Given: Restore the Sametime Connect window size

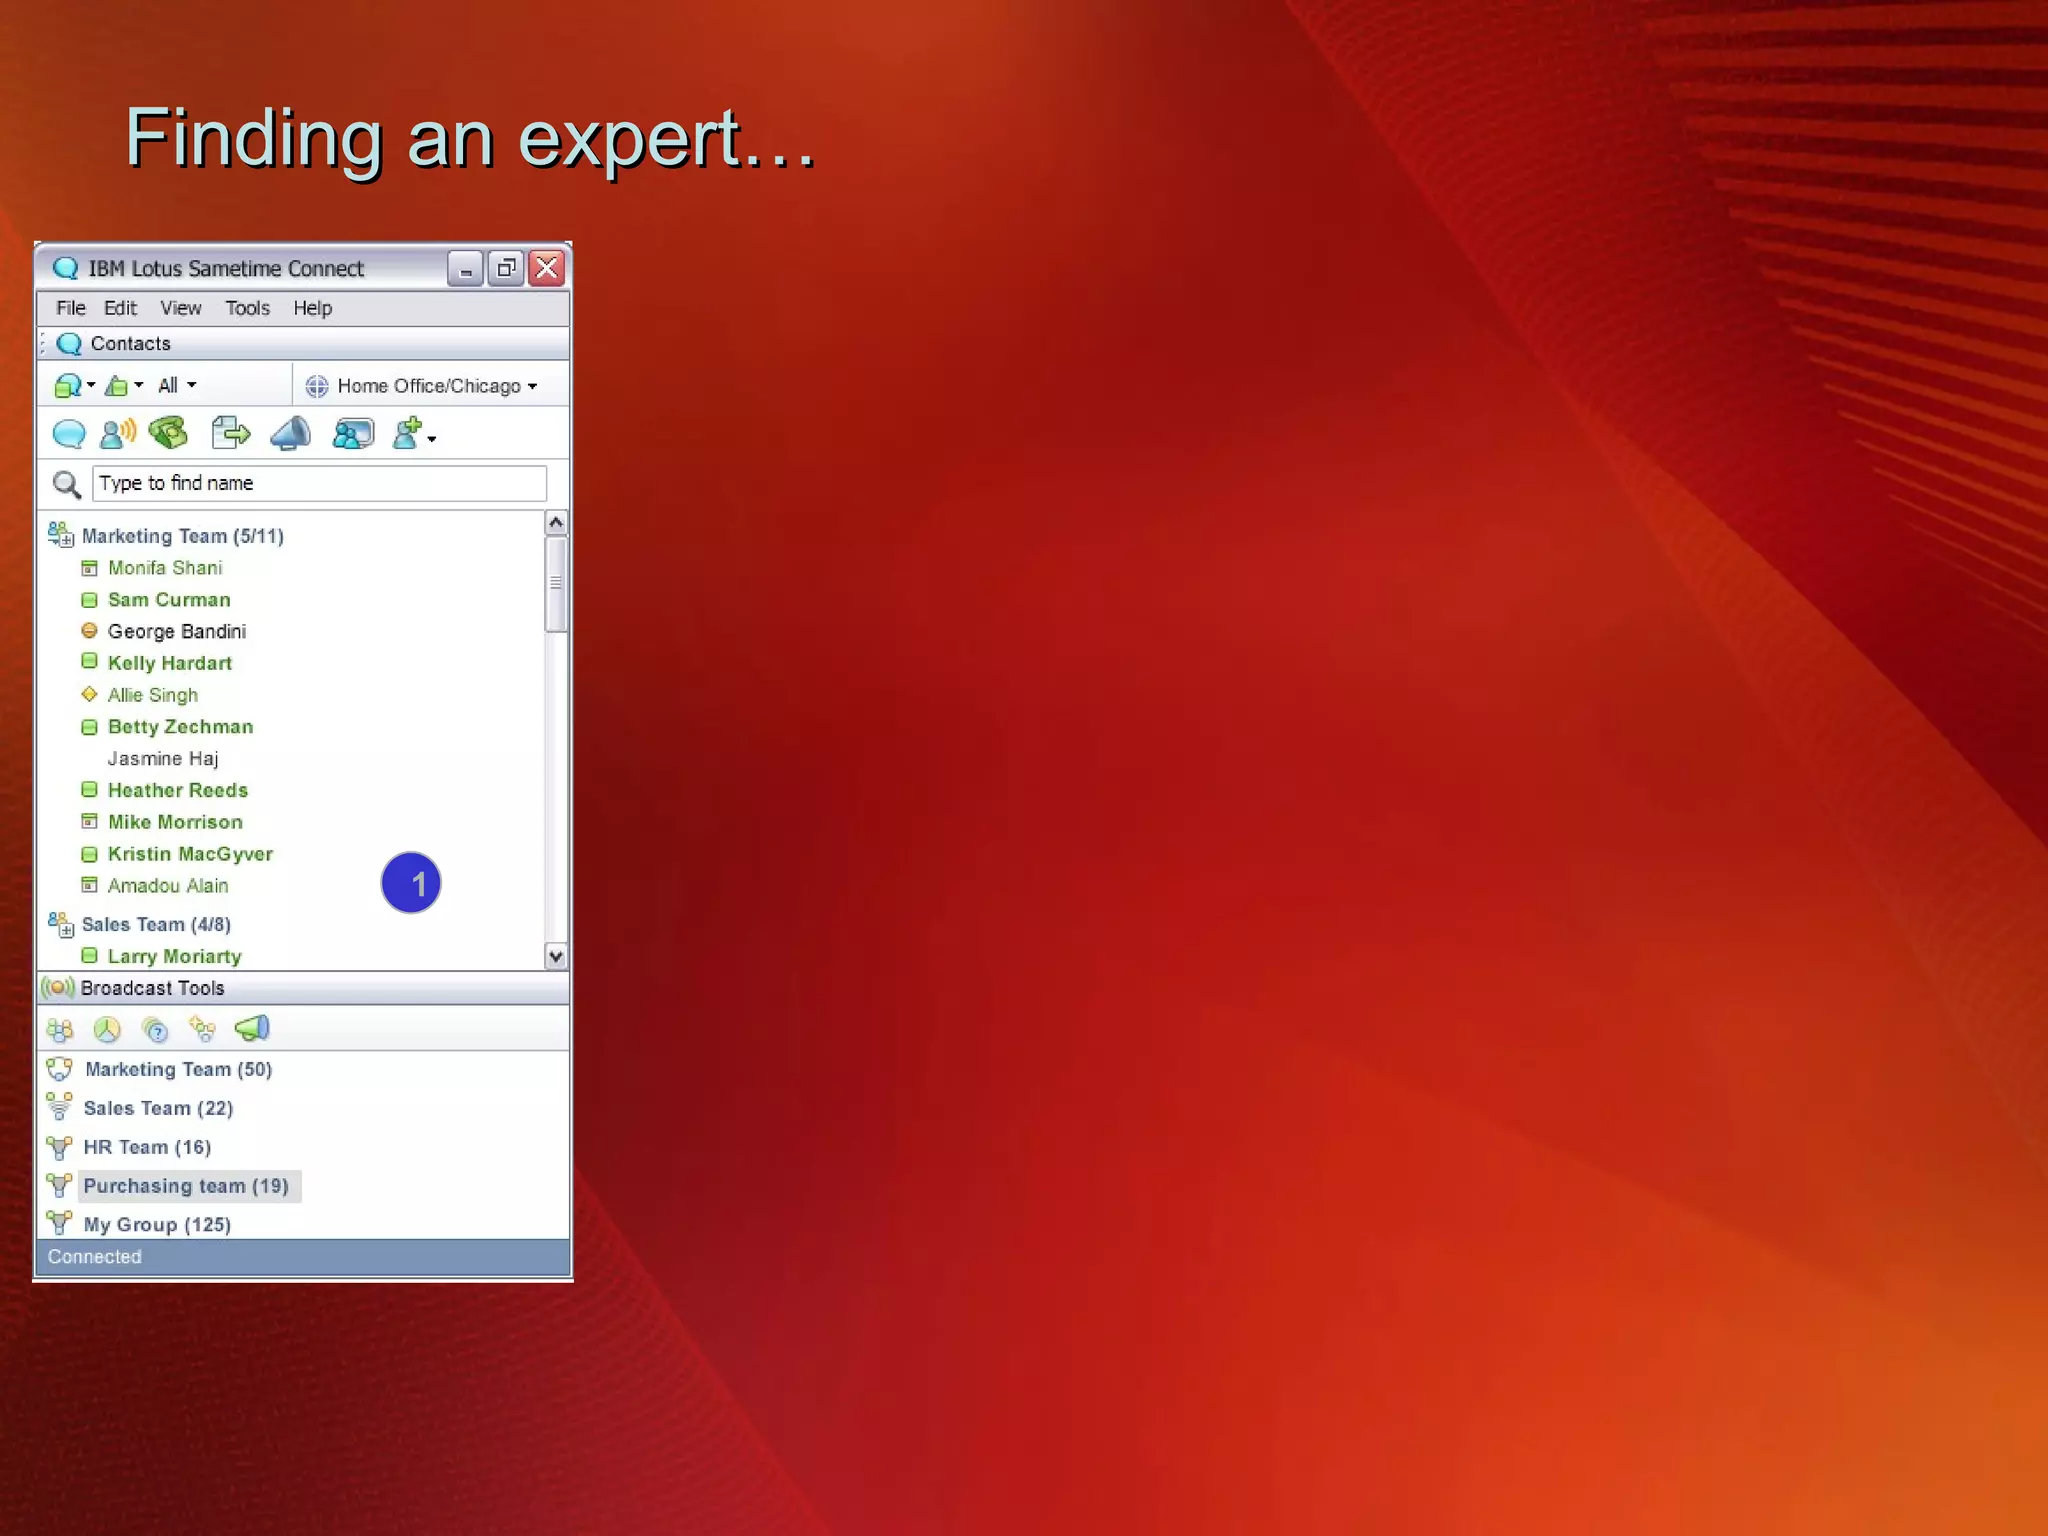Looking at the screenshot, I should [x=506, y=268].
